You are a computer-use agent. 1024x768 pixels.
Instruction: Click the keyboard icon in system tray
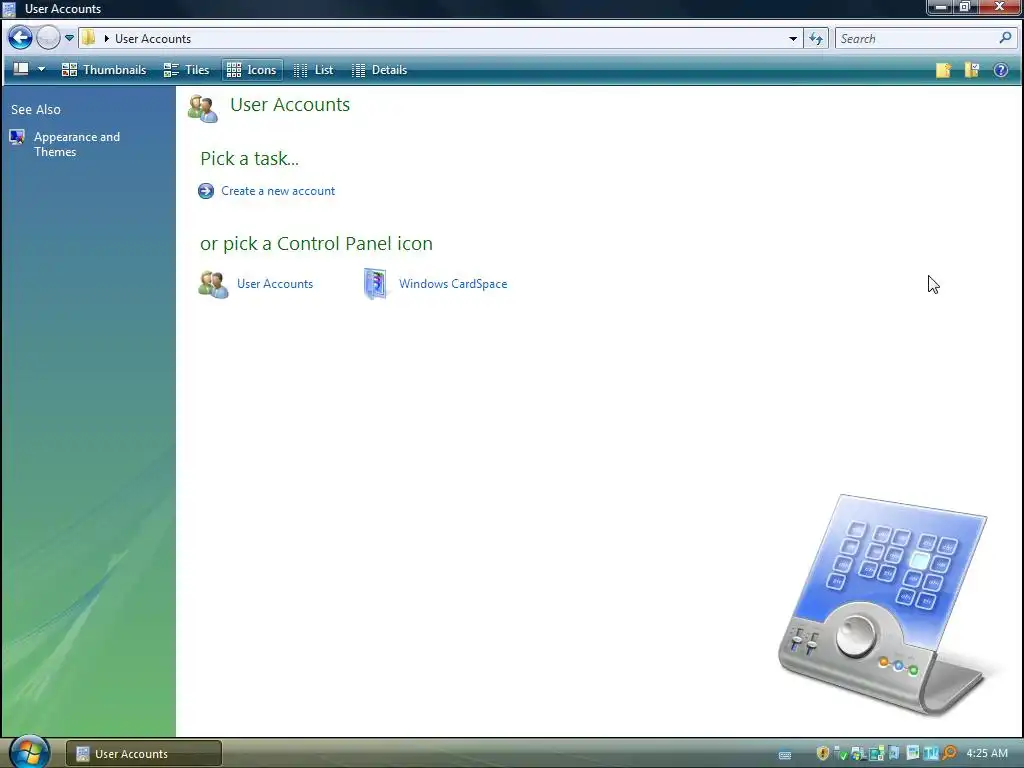click(785, 755)
